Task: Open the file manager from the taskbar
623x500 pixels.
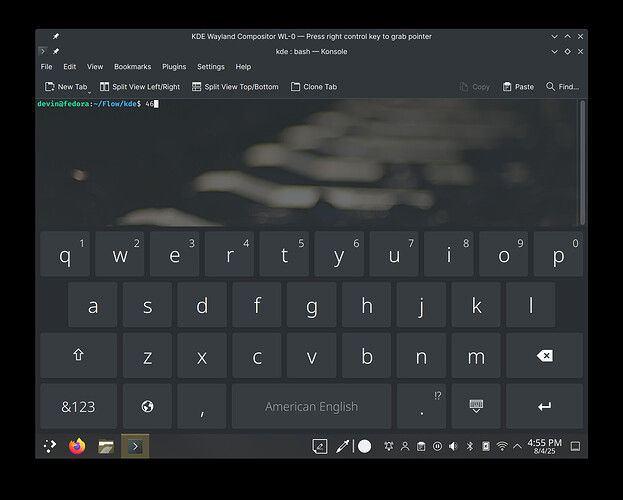Action: coord(106,446)
